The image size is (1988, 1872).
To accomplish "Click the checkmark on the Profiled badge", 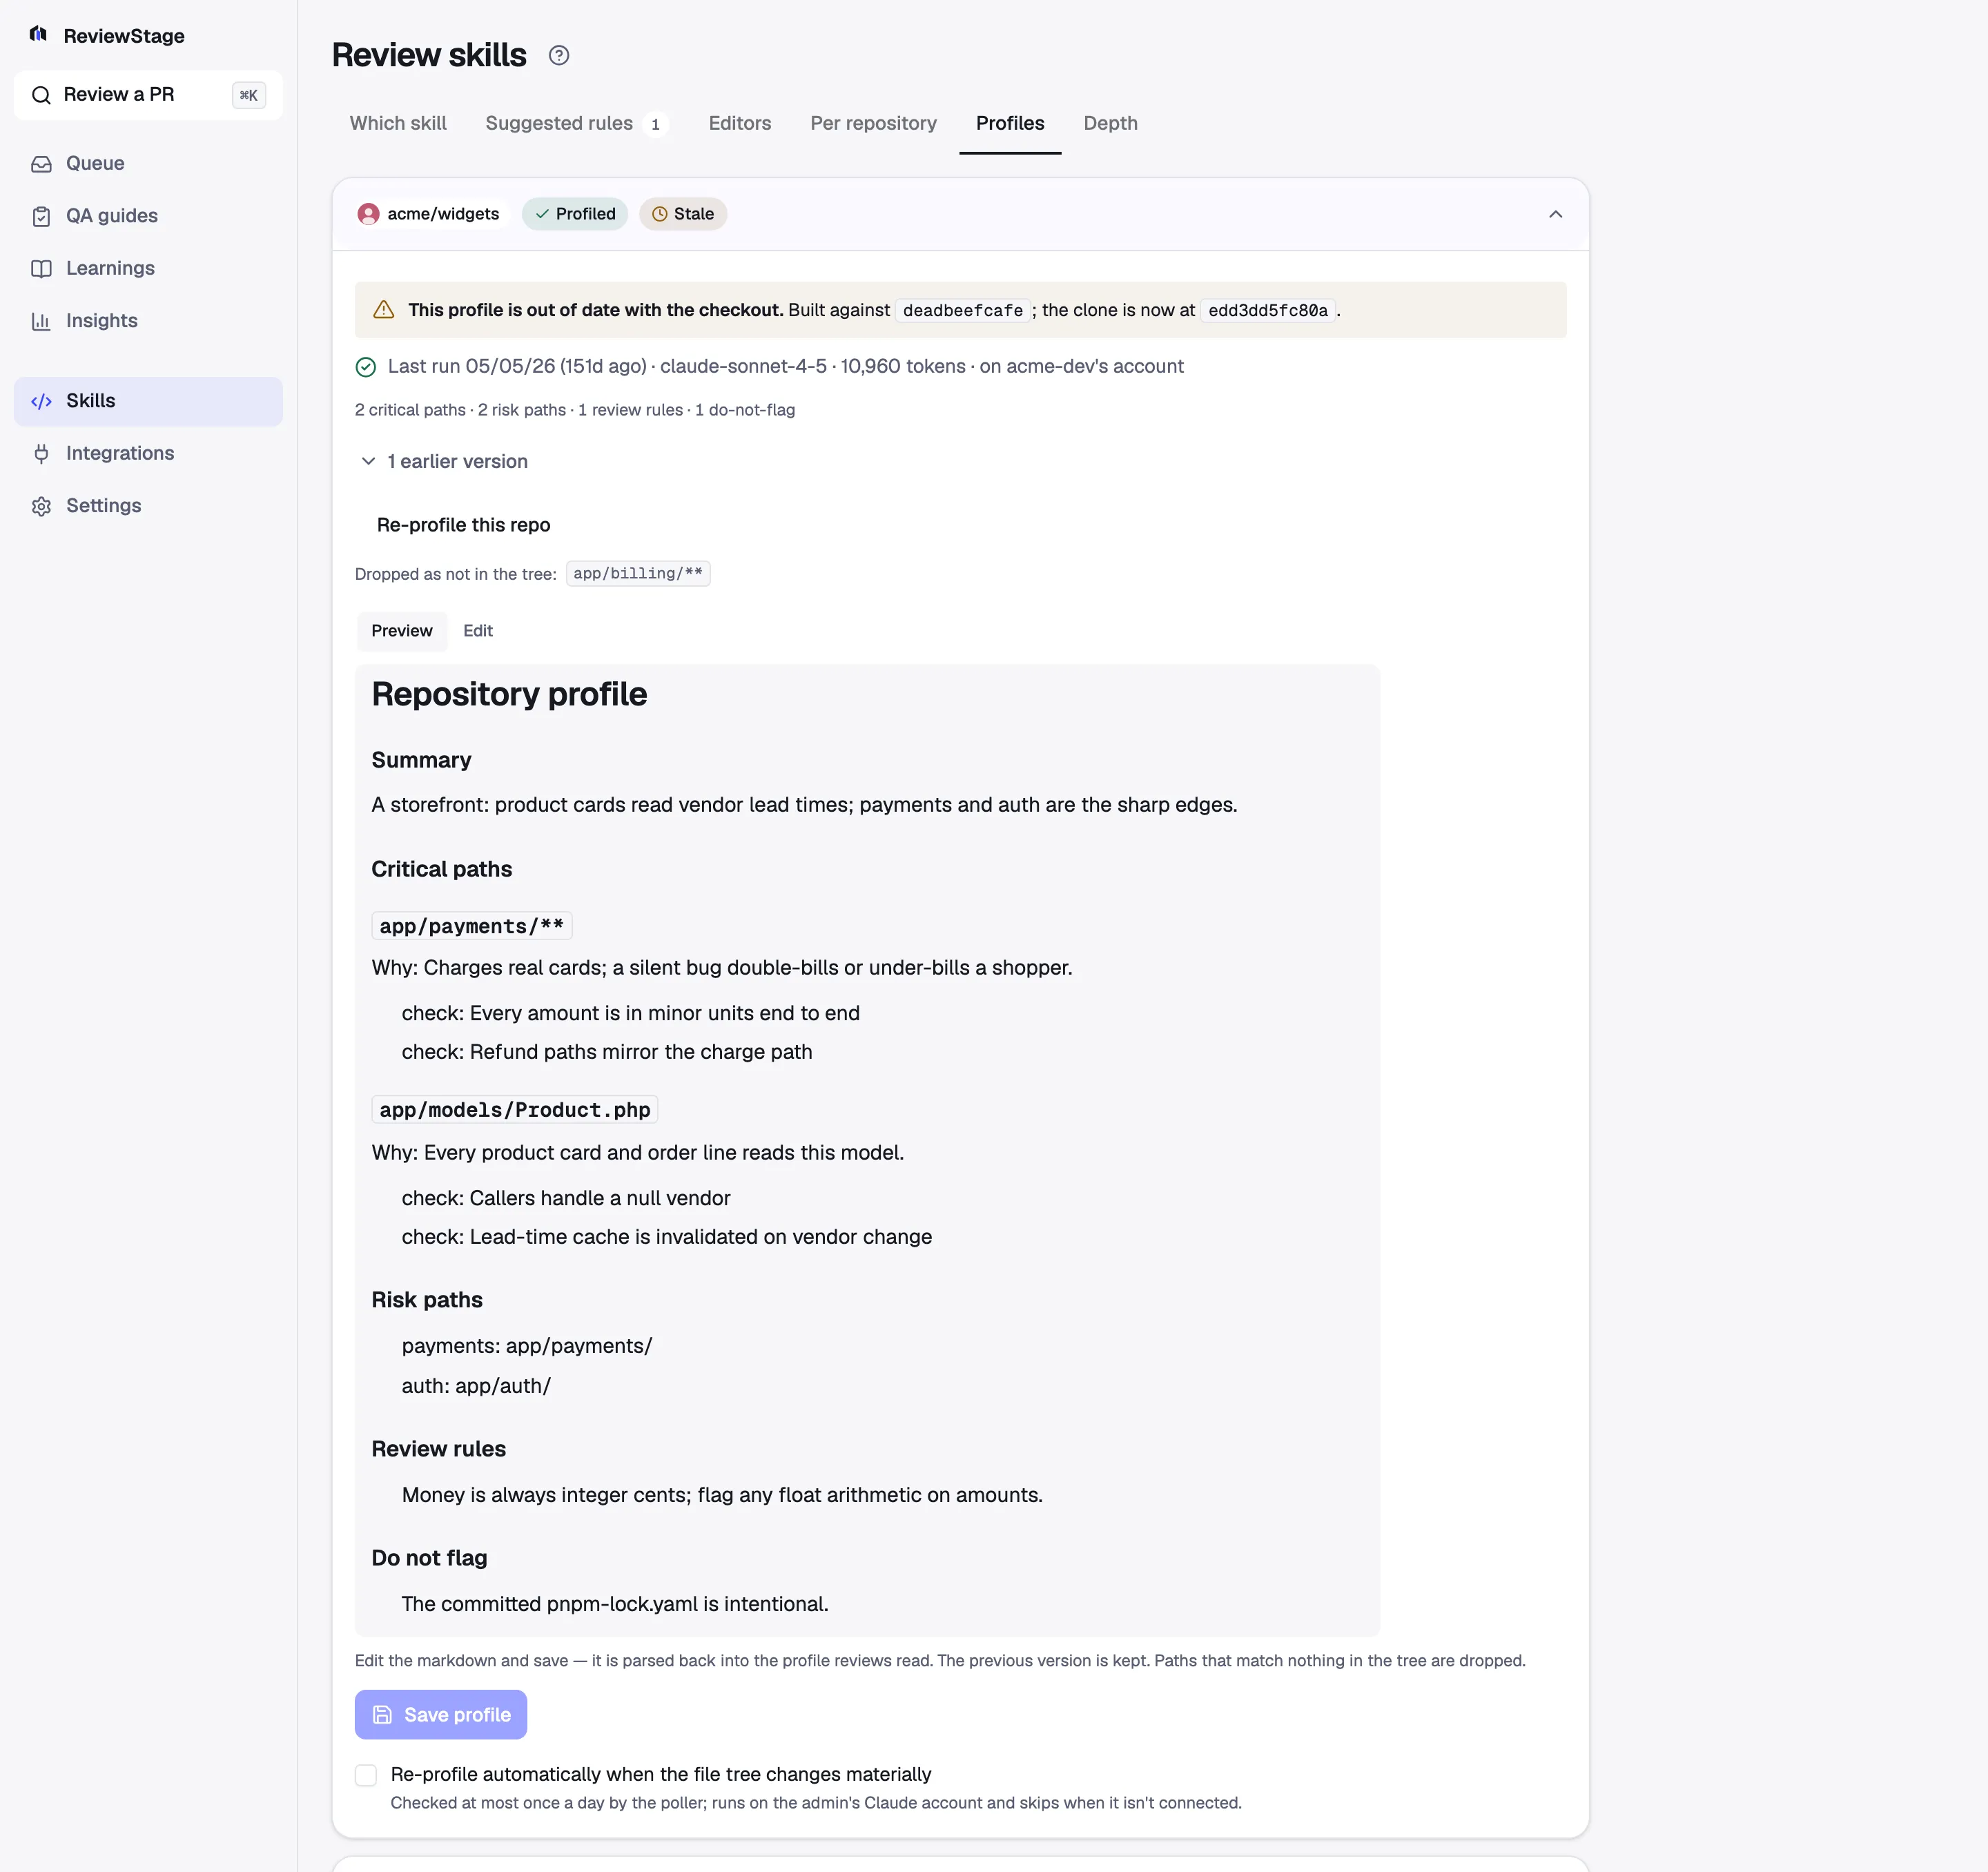I will click(x=542, y=214).
